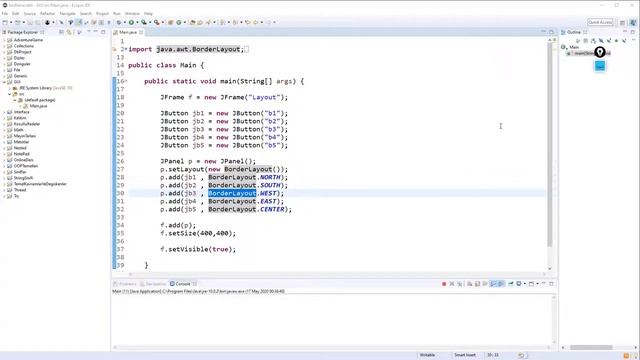Expand folded imports on line 2
640x360 pixels.
pyautogui.click(x=126, y=49)
